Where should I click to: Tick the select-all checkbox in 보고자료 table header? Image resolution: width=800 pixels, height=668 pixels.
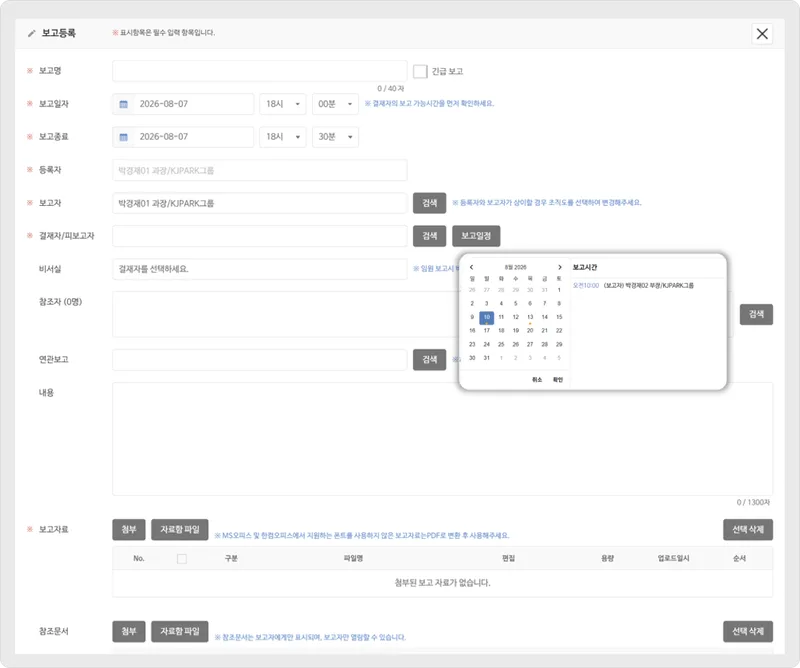pyautogui.click(x=182, y=559)
